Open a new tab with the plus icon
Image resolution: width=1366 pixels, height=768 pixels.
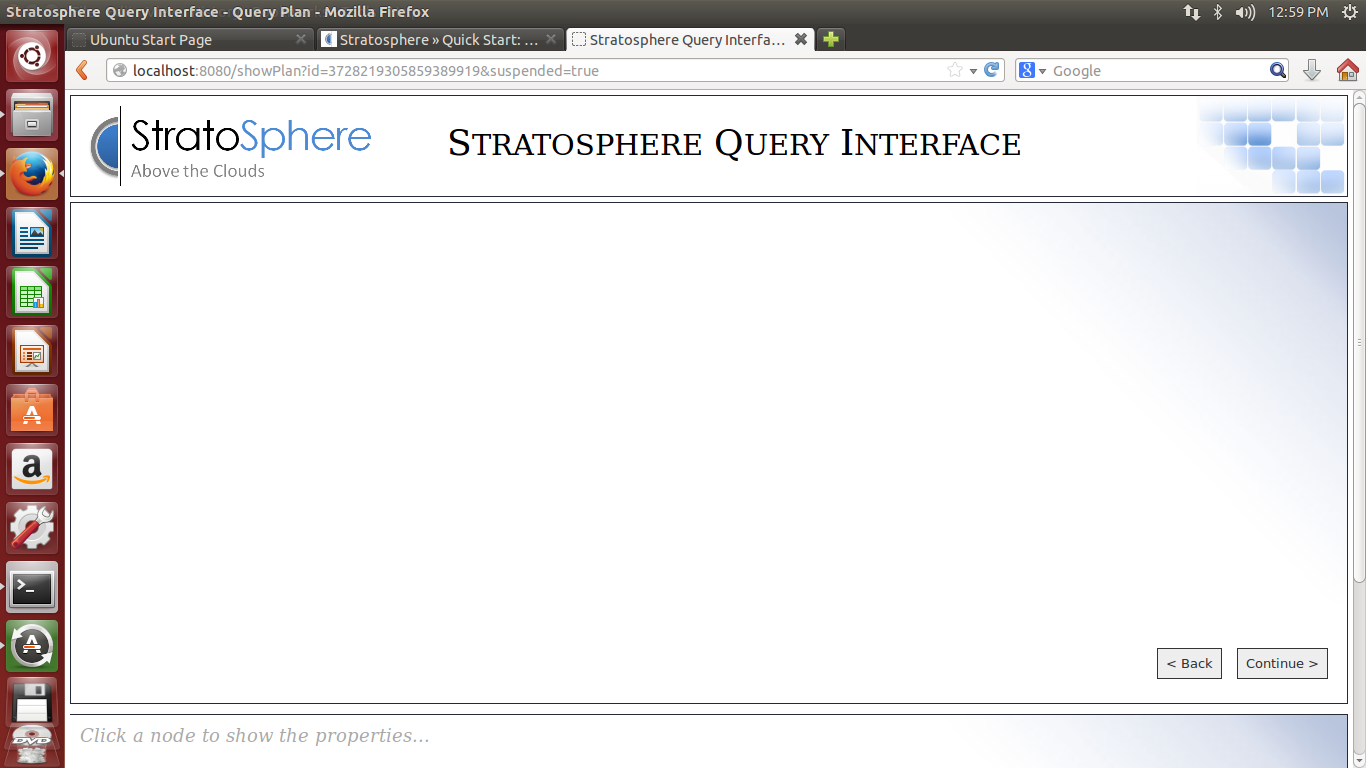830,40
